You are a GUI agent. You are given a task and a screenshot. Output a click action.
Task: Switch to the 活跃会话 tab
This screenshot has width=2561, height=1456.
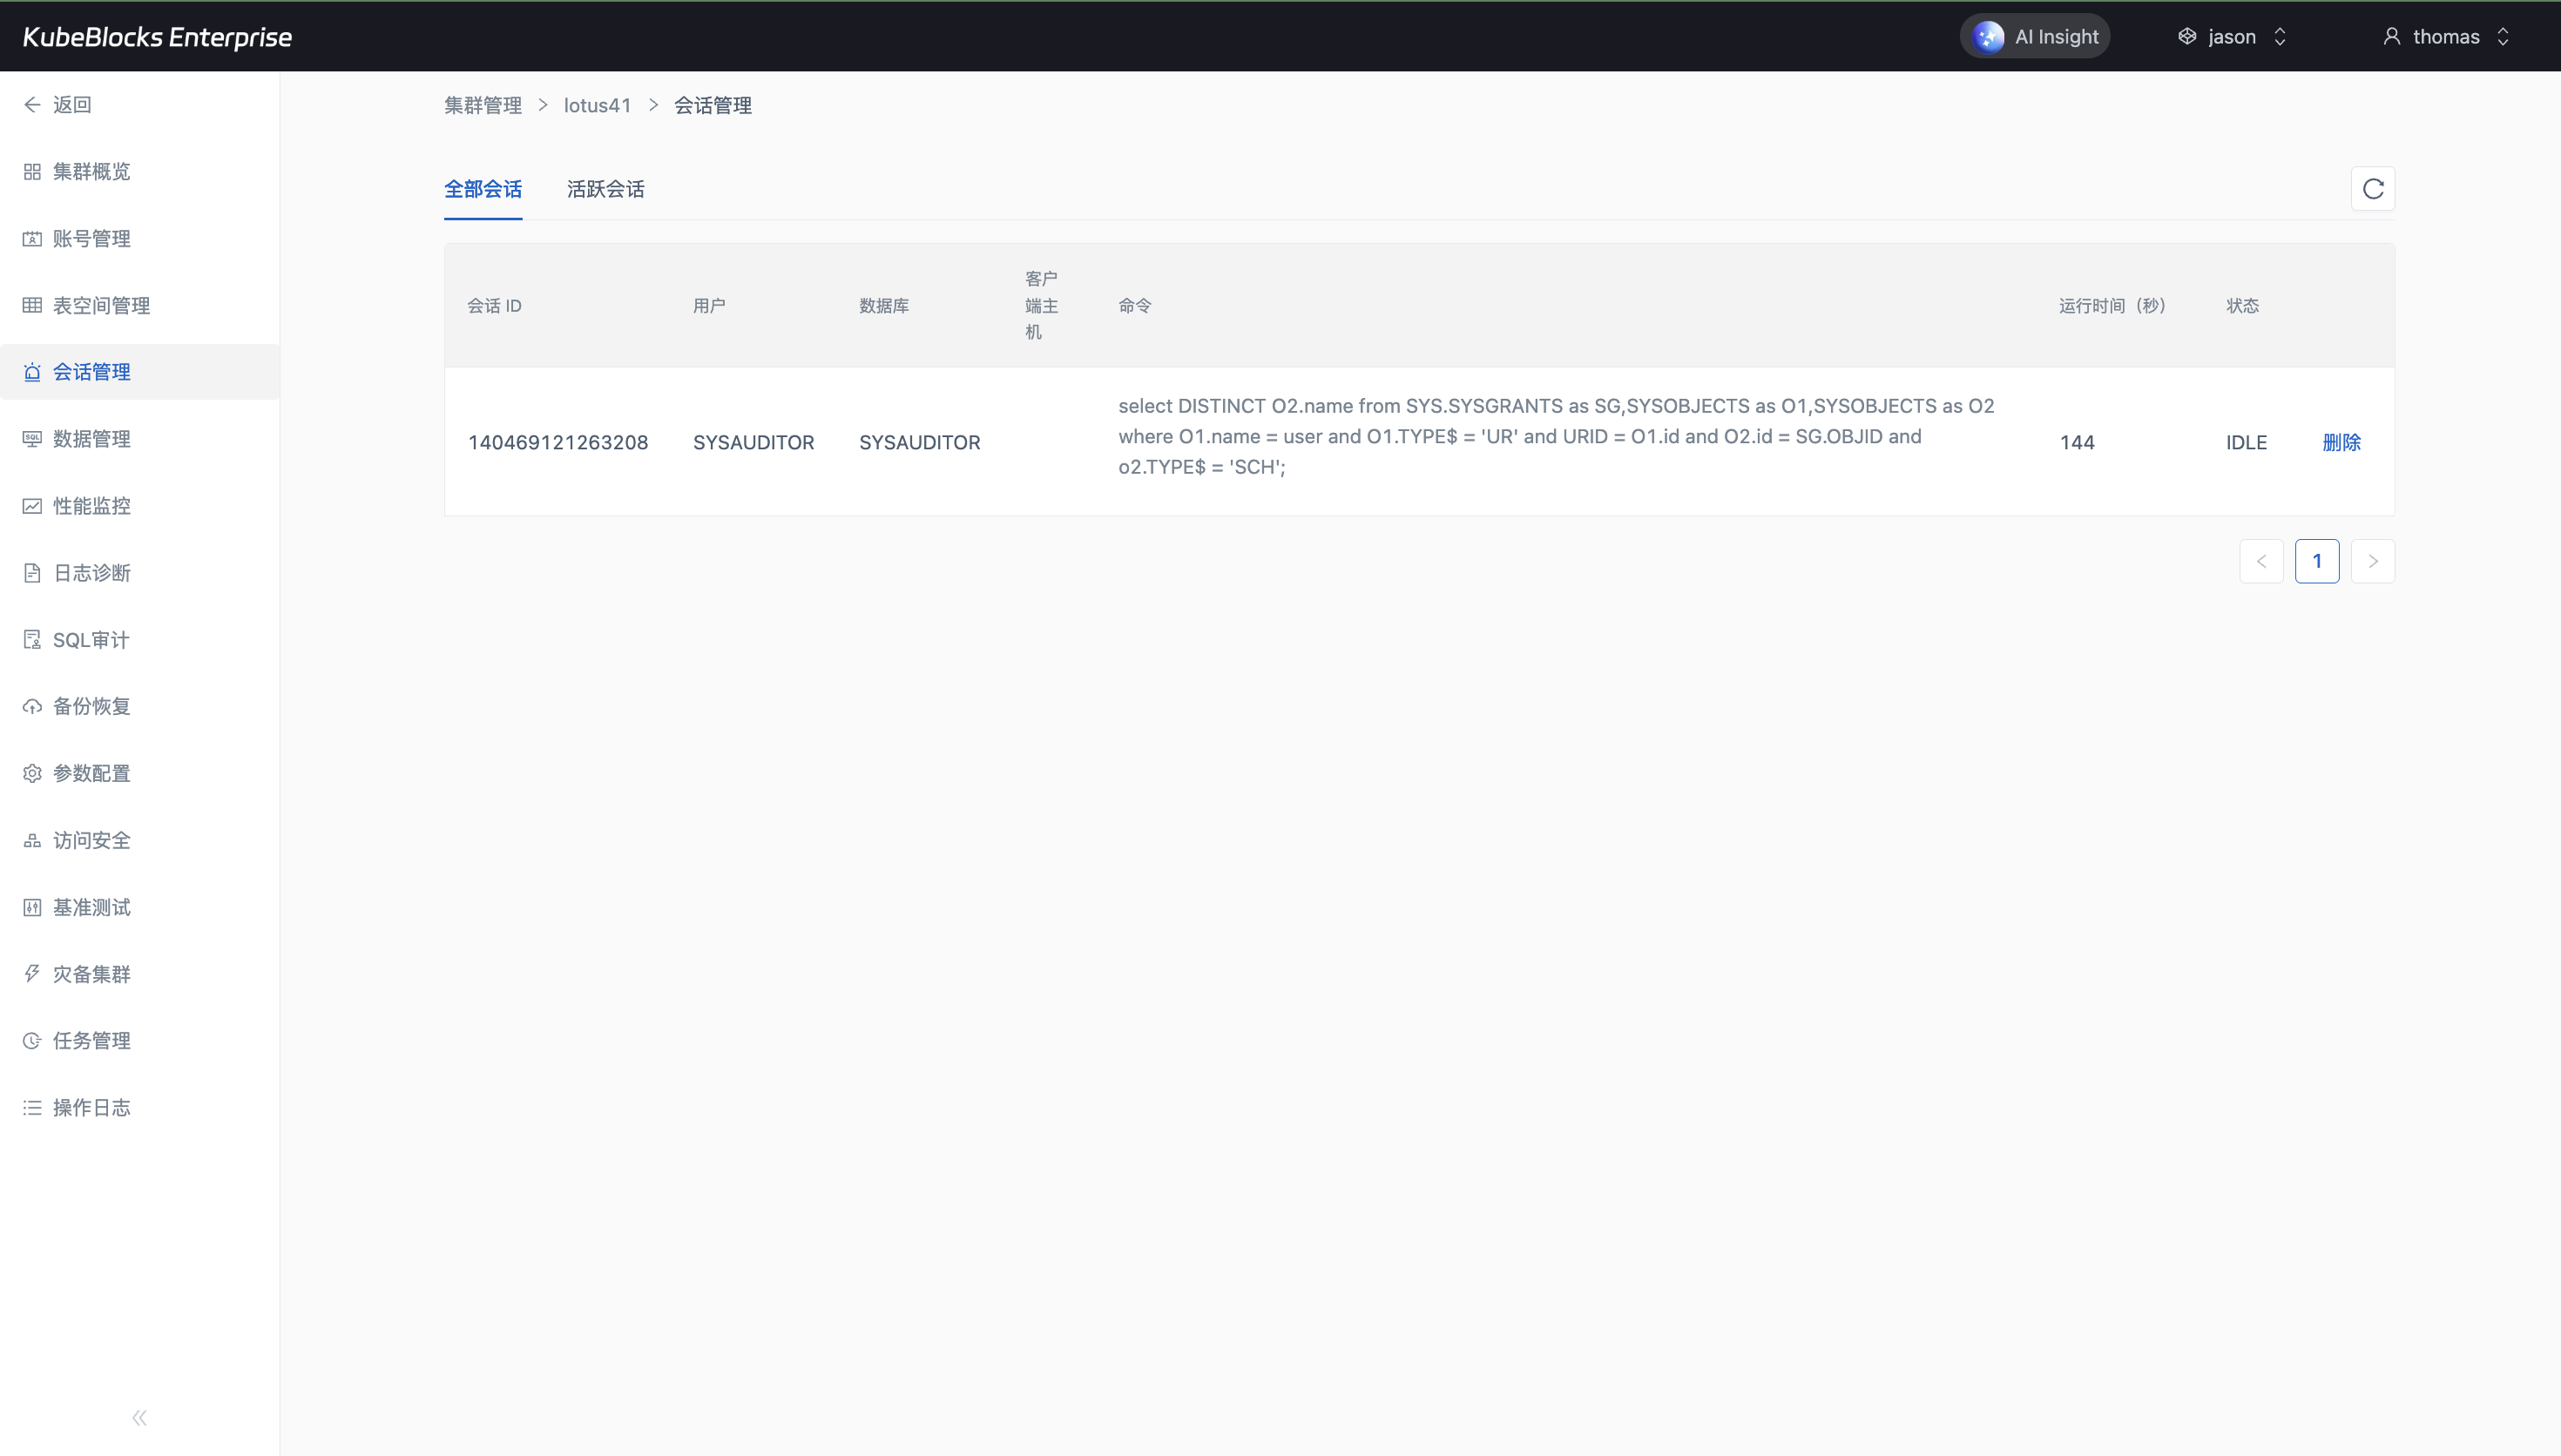click(605, 189)
